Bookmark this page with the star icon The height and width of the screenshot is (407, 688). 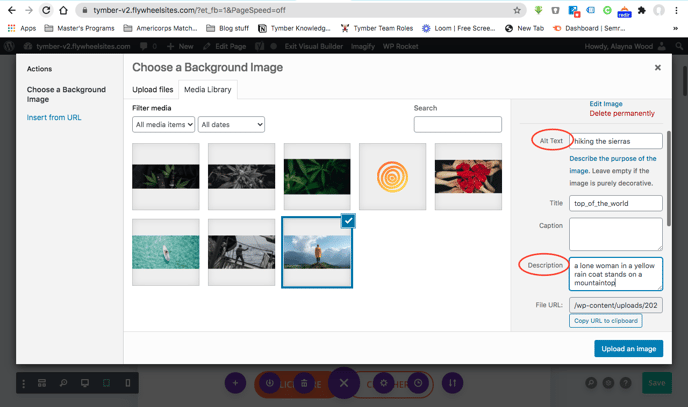(517, 10)
